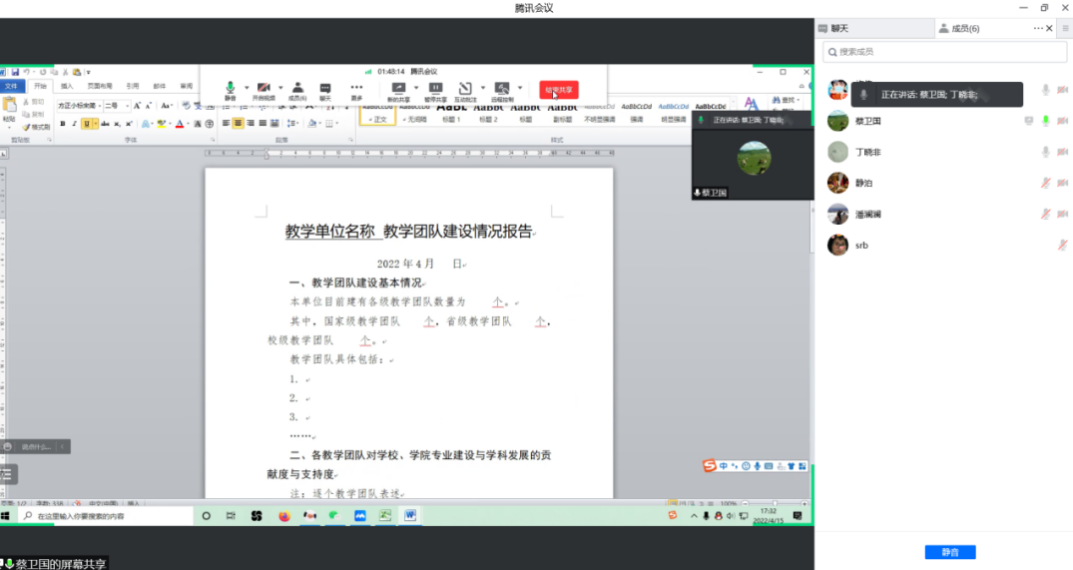
Task: Click the red 结束共享 end sharing button
Action: click(558, 90)
